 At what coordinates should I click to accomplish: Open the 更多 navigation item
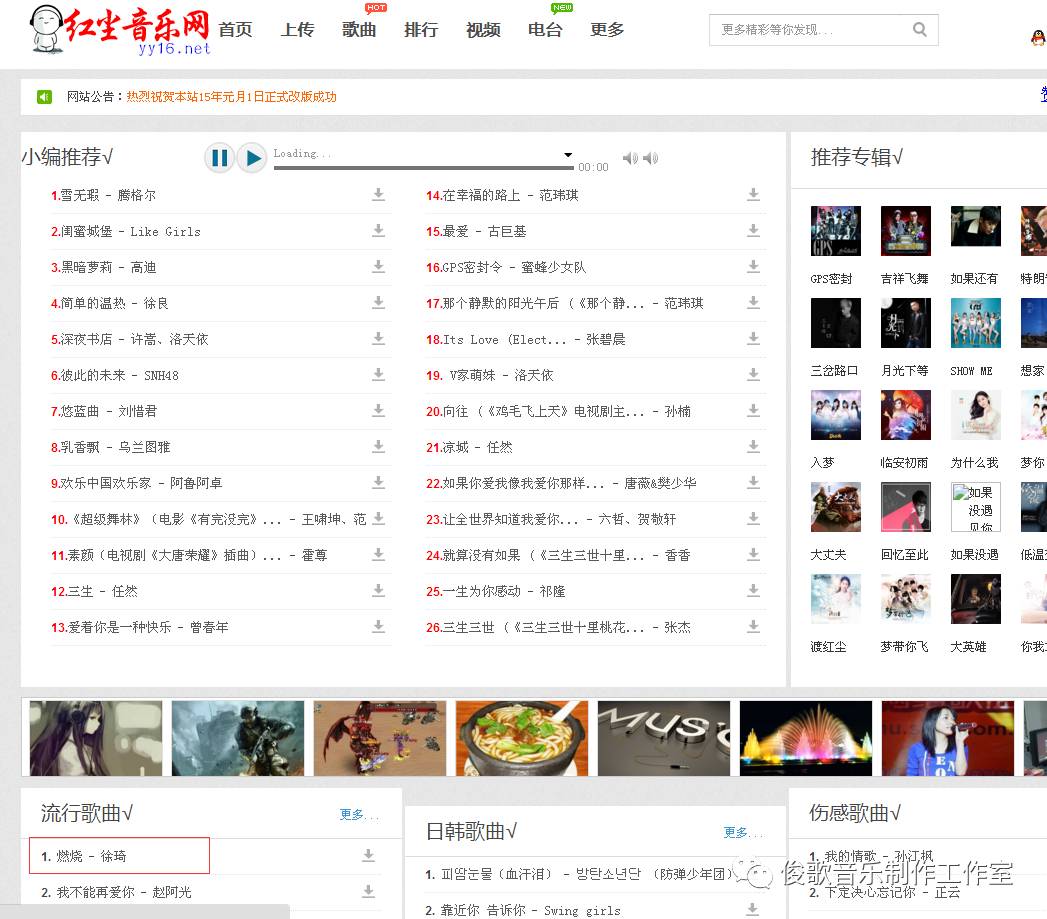pos(607,30)
